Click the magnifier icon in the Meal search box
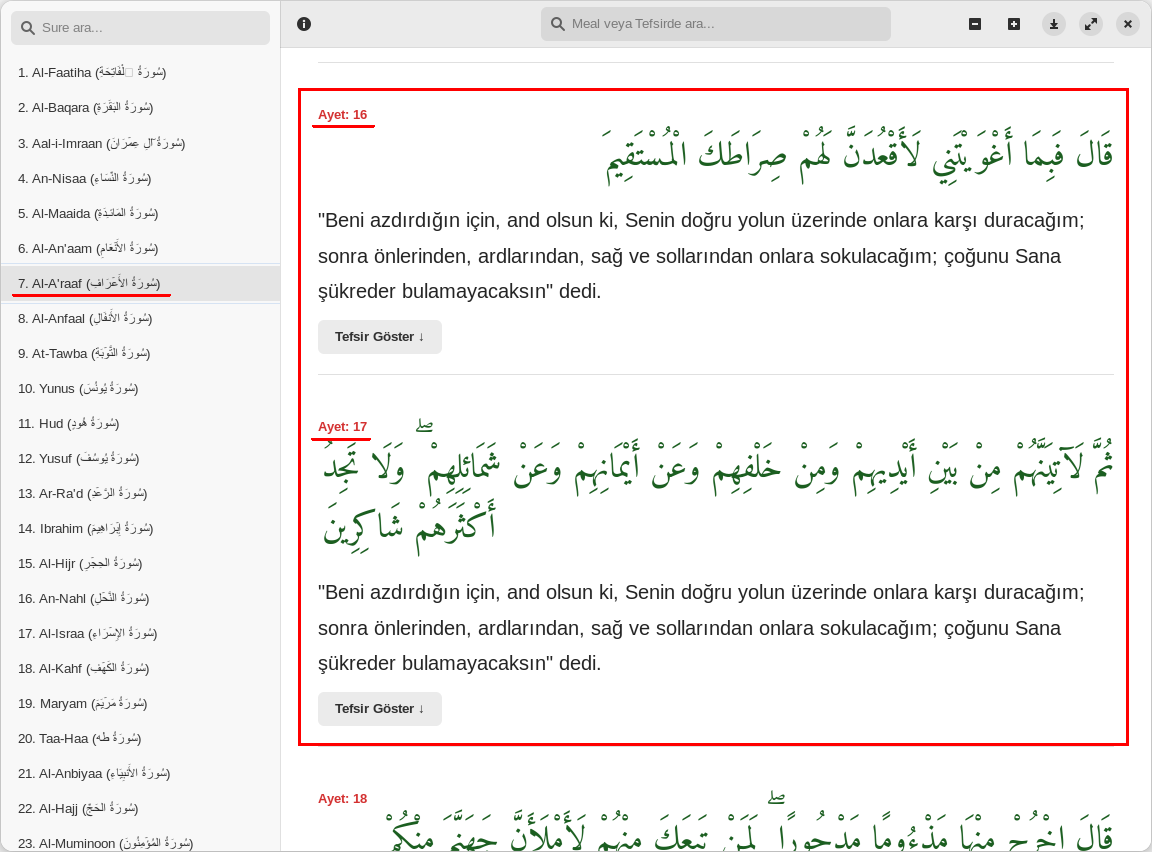Image resolution: width=1152 pixels, height=852 pixels. (x=558, y=24)
